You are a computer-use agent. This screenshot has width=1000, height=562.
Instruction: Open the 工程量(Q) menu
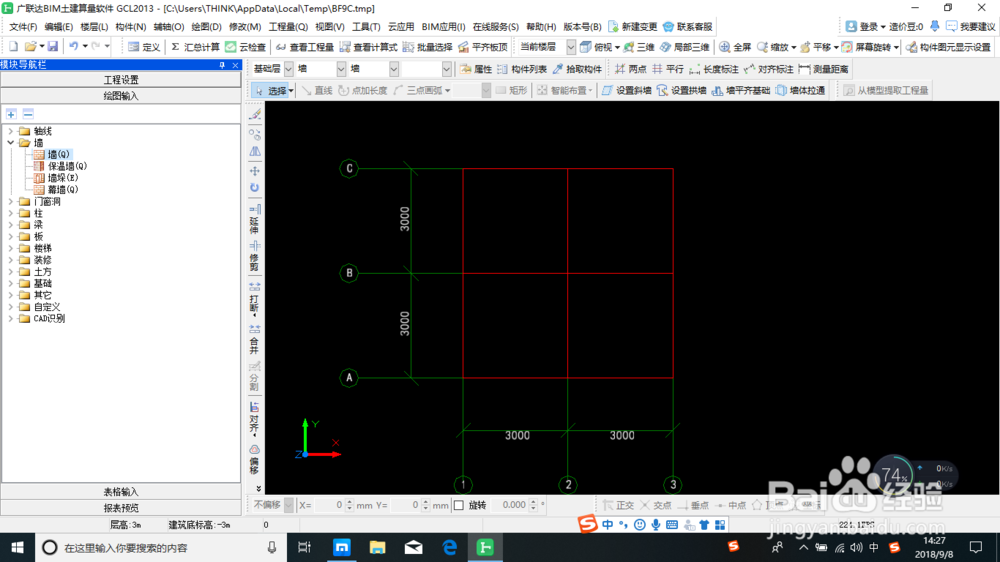pyautogui.click(x=288, y=27)
